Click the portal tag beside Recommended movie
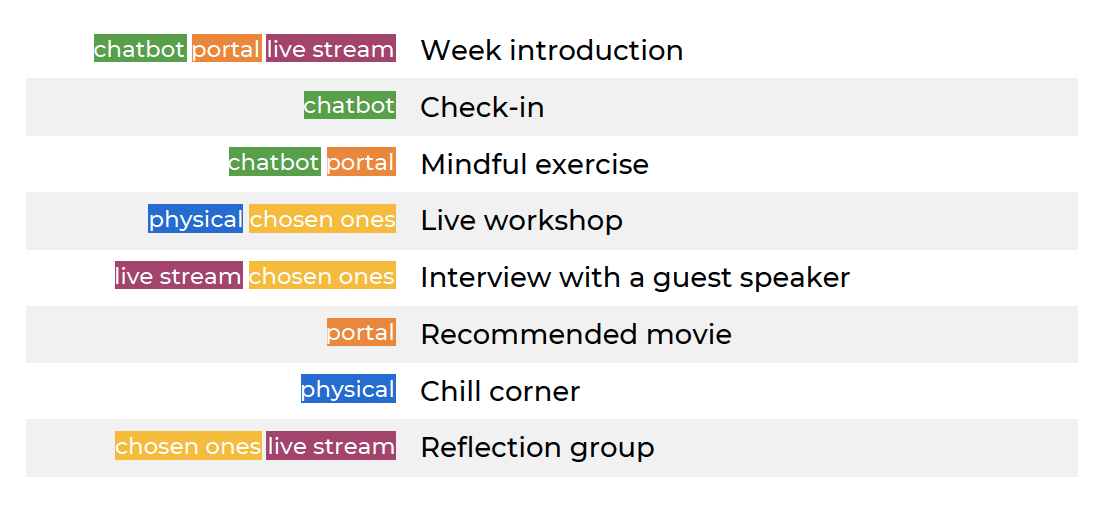1107x509 pixels. [361, 332]
